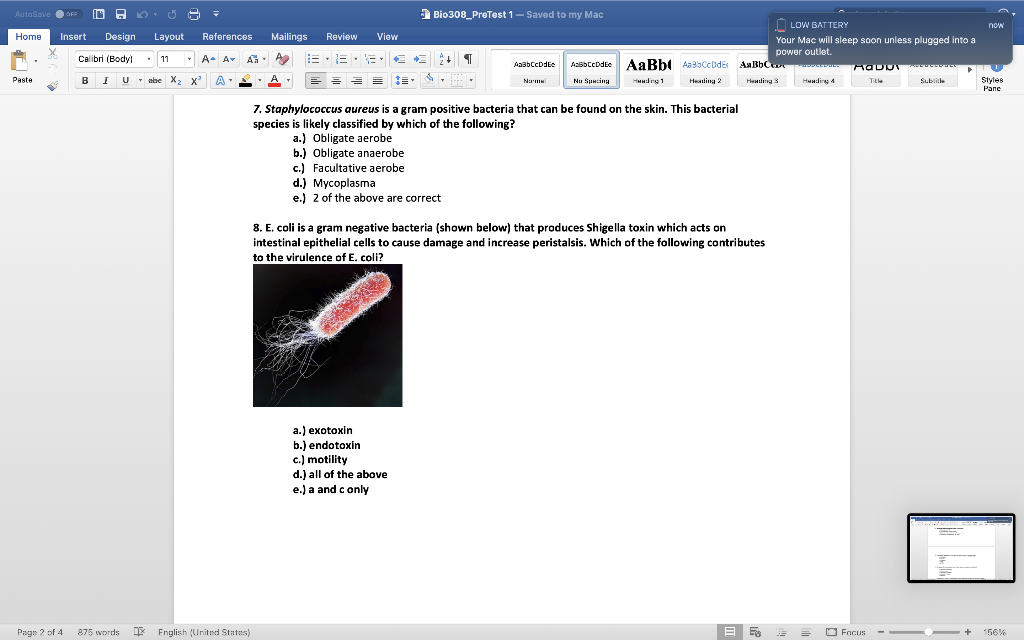Adjust the zoom slider

tap(928, 632)
